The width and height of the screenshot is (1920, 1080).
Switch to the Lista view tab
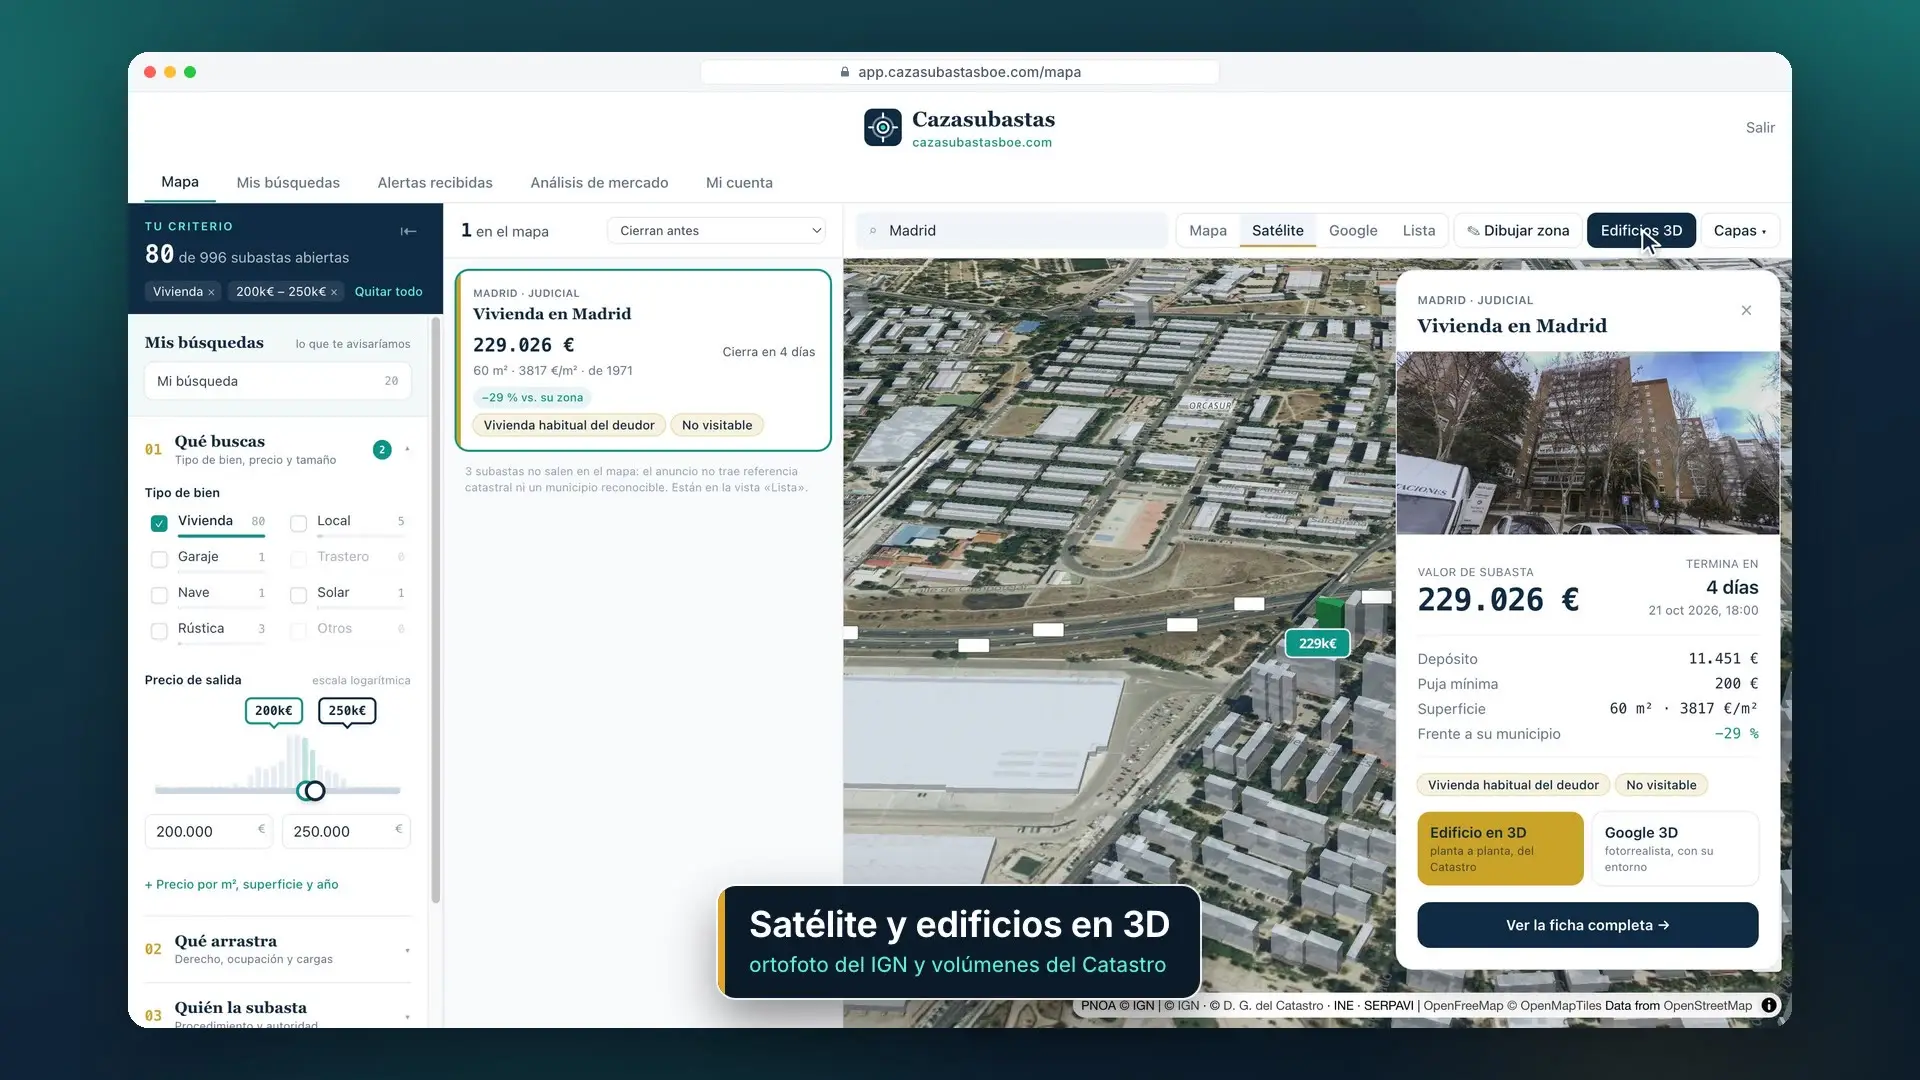1418,231
